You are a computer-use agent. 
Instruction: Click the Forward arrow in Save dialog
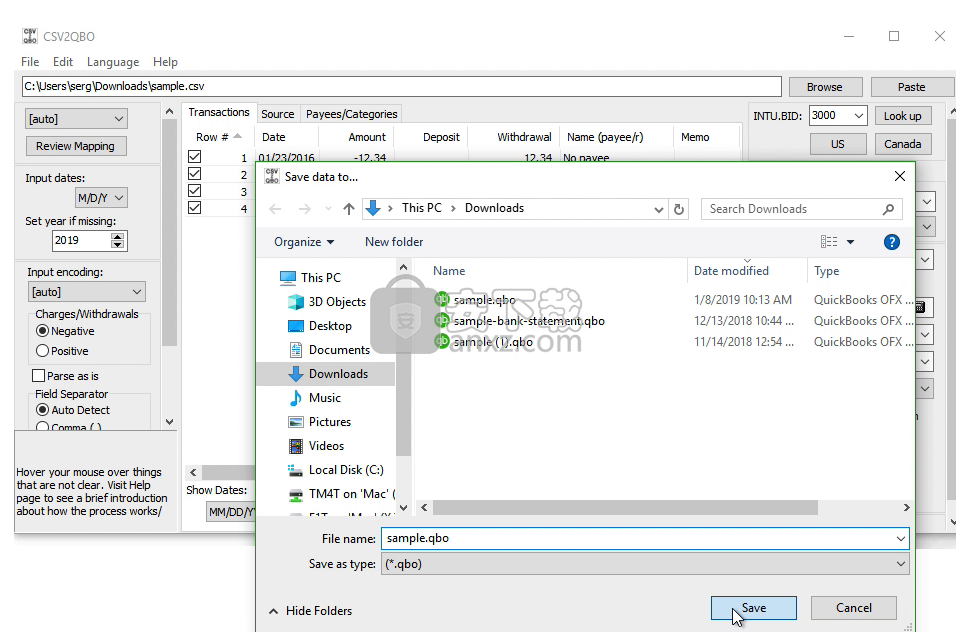[304, 209]
